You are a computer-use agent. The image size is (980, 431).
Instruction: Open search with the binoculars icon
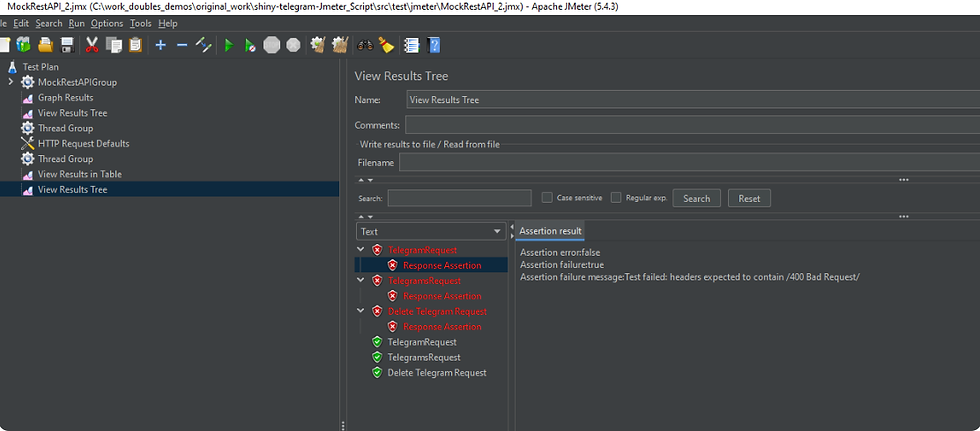coord(365,45)
